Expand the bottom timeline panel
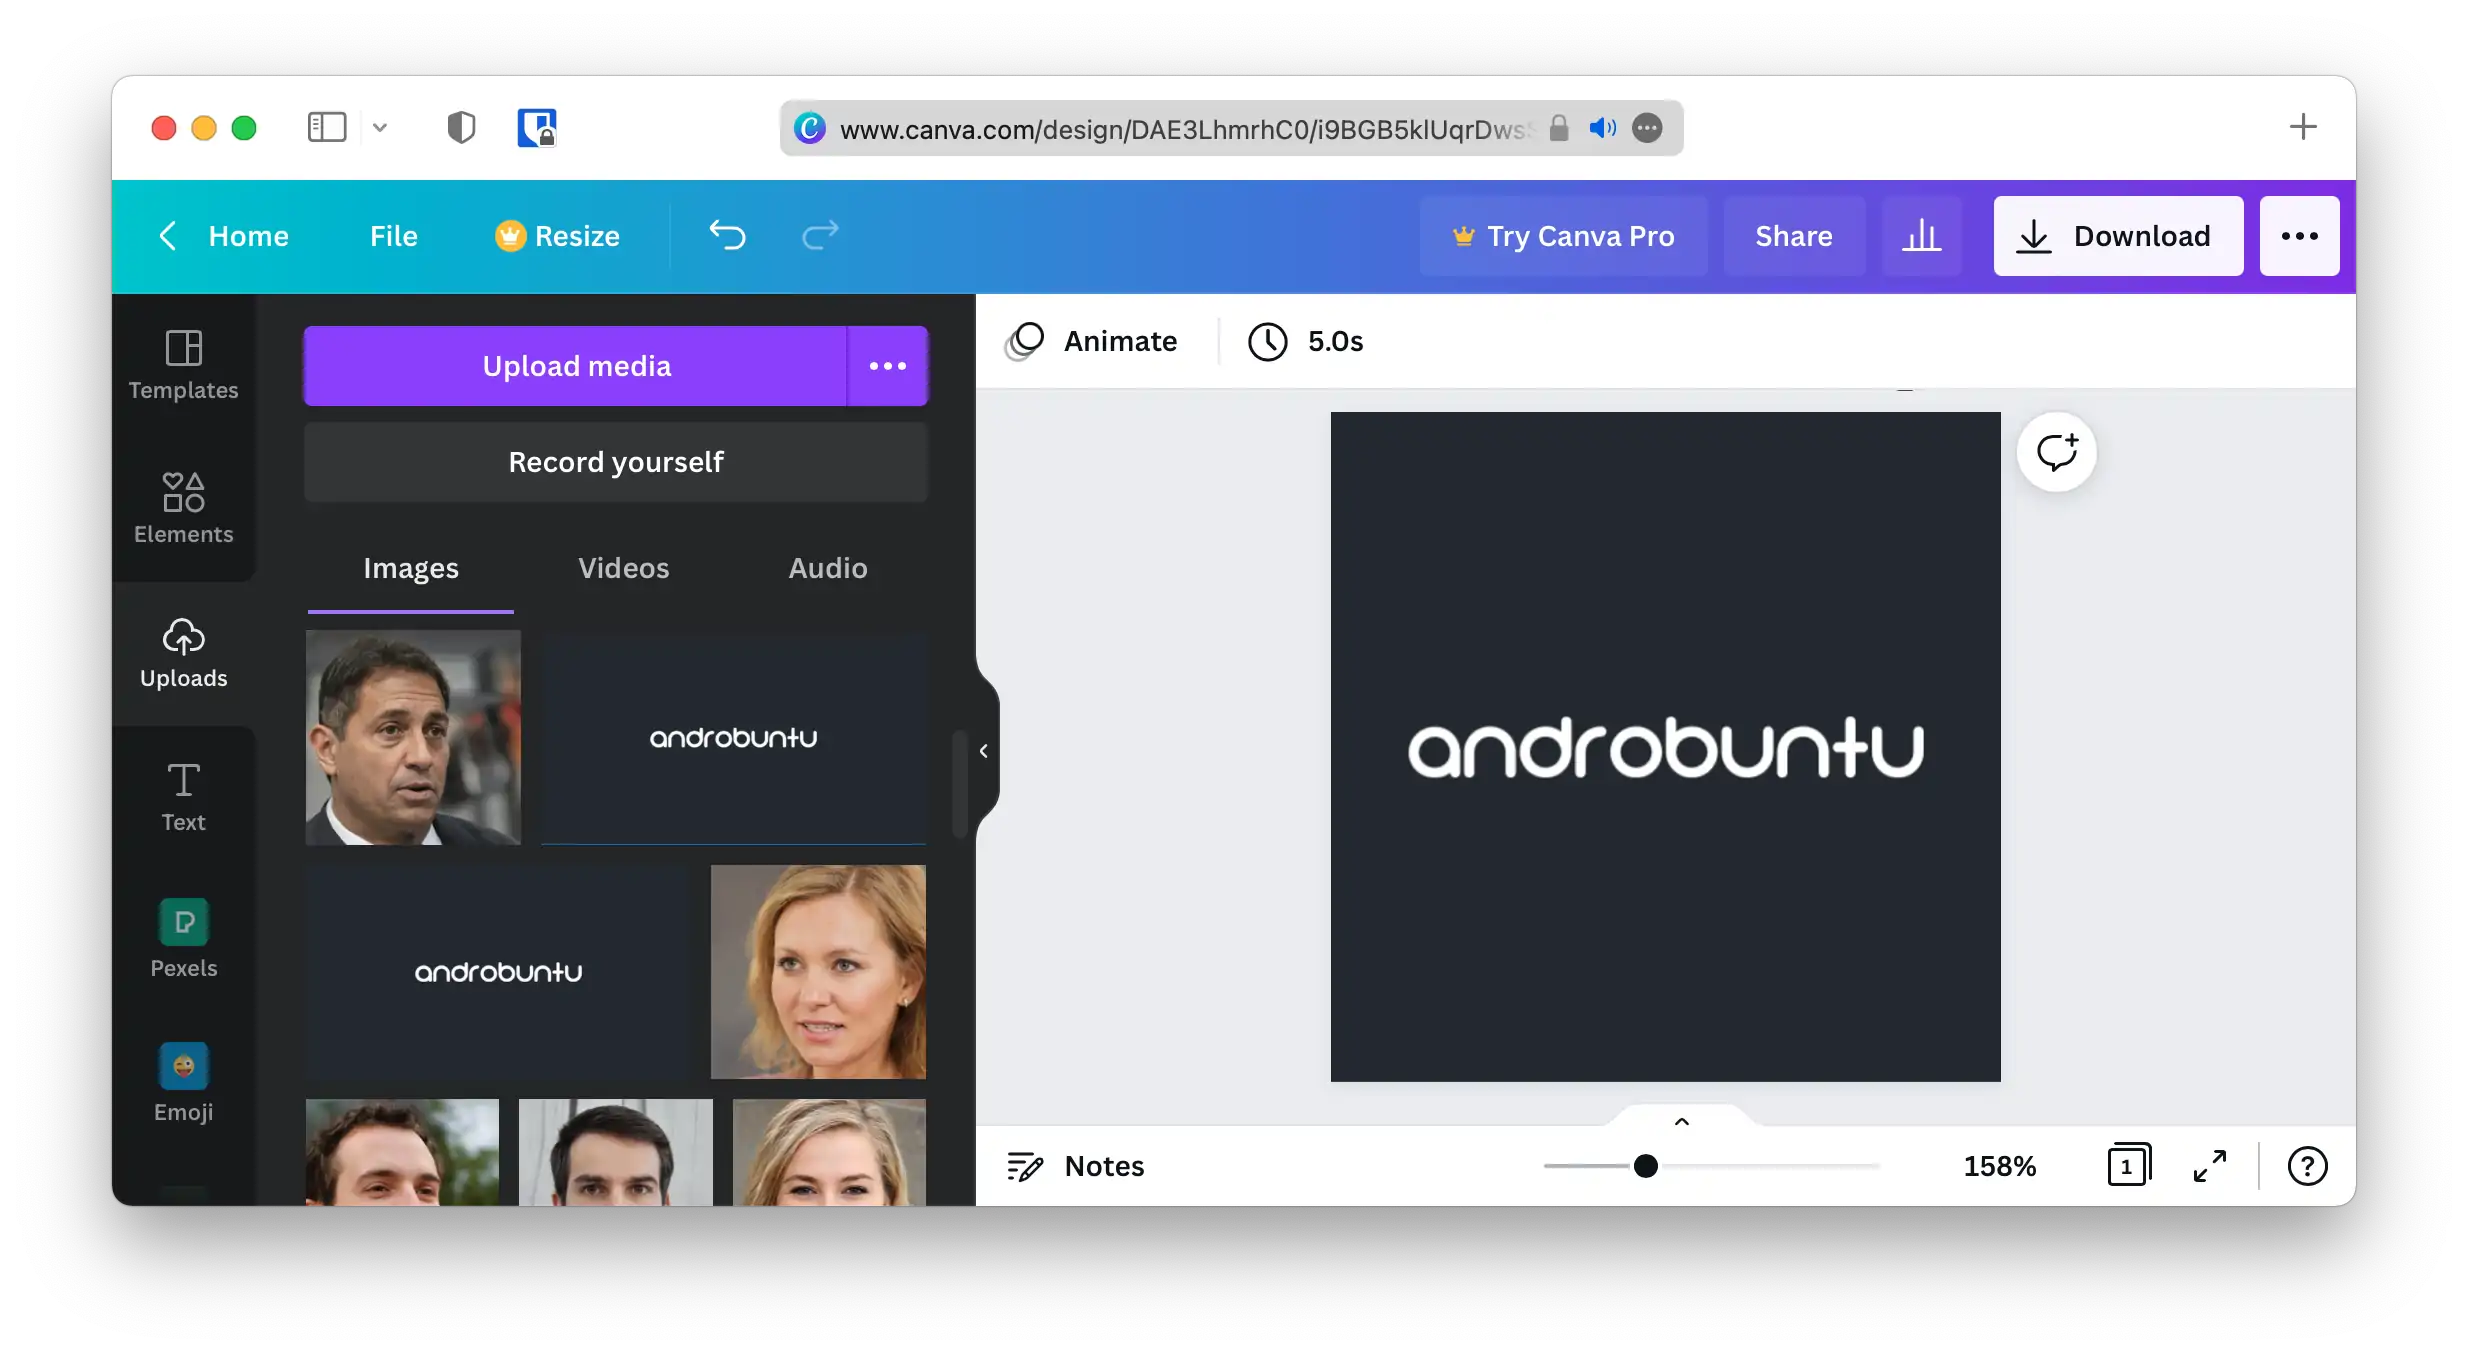2468x1354 pixels. pos(1679,1121)
